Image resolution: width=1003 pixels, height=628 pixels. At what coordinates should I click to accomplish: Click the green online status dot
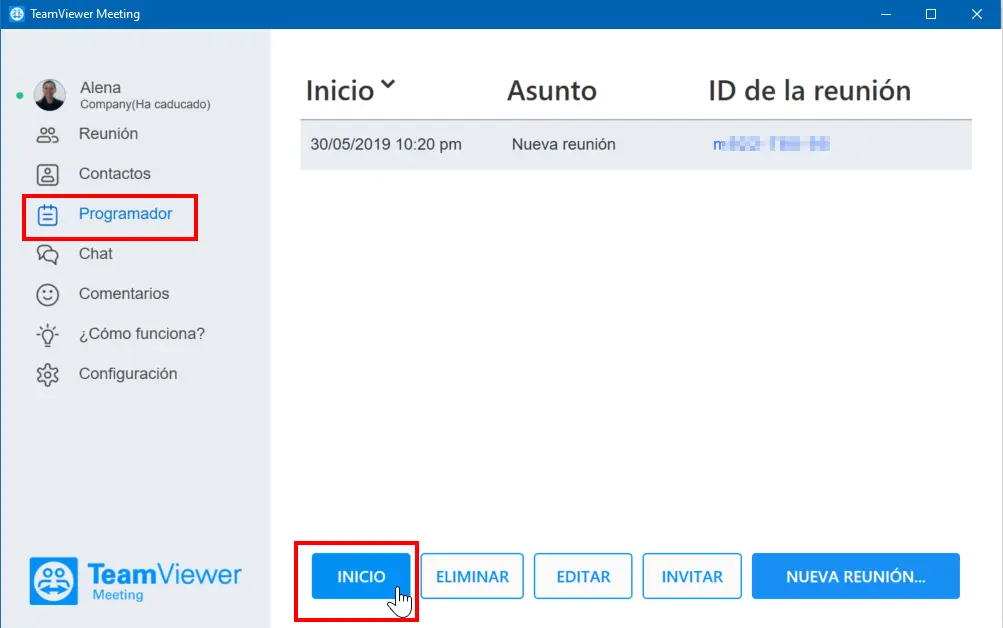[20, 96]
